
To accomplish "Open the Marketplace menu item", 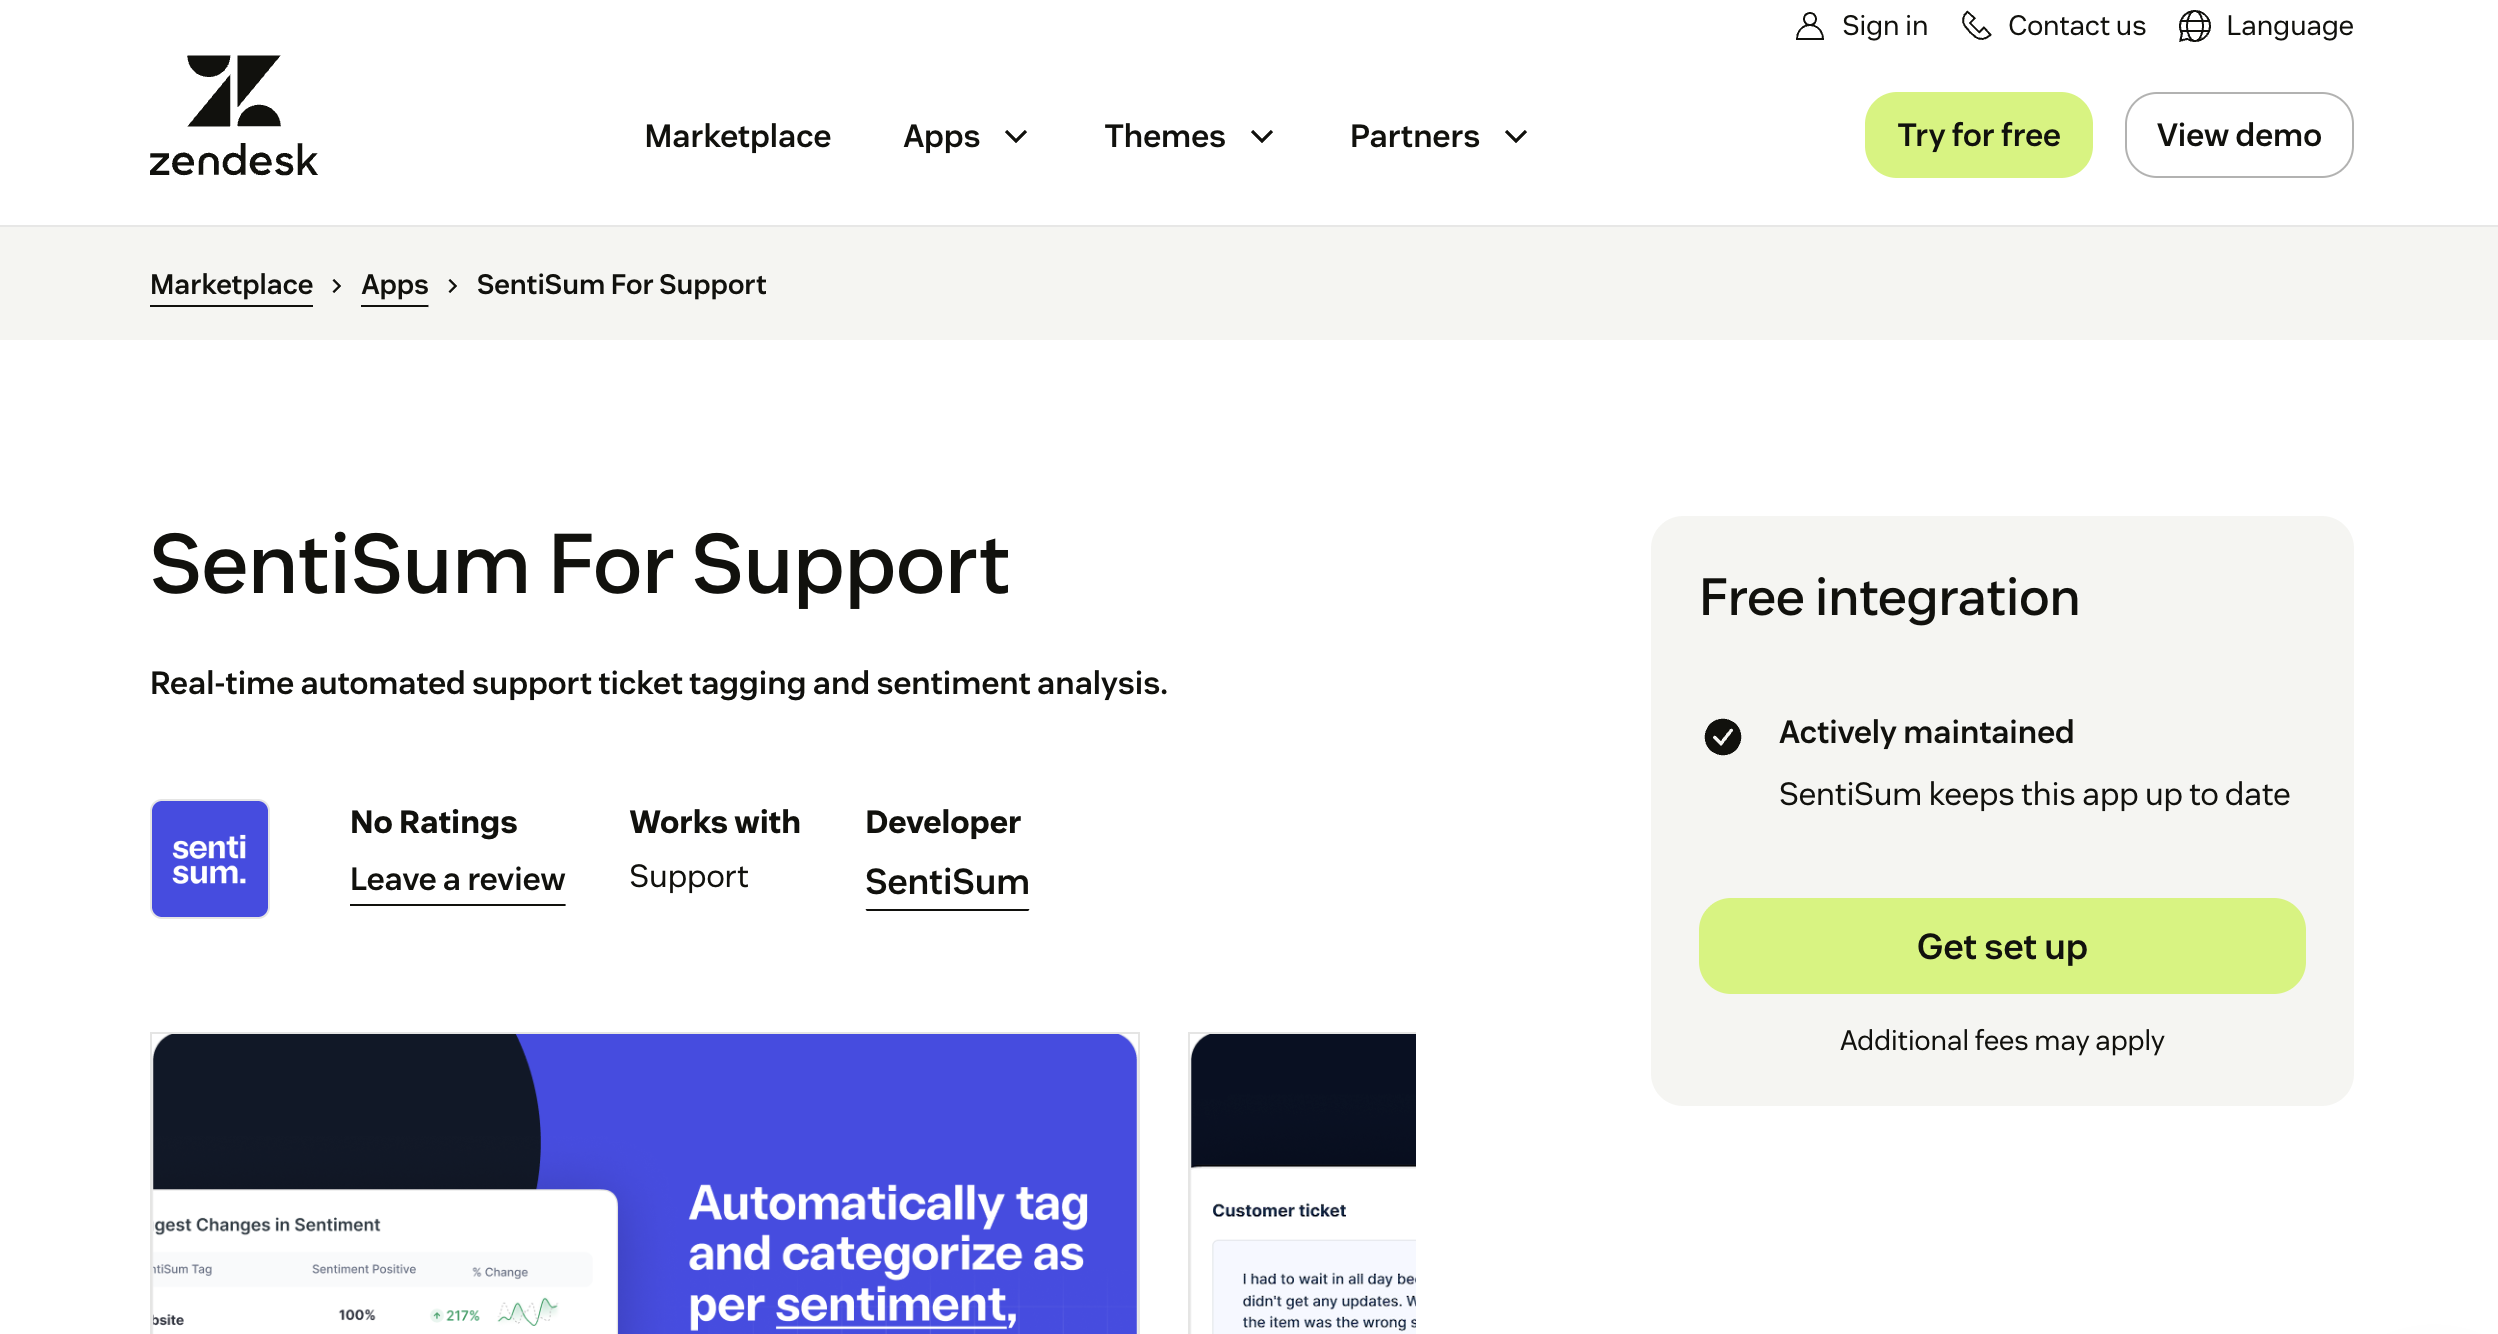I will point(738,135).
